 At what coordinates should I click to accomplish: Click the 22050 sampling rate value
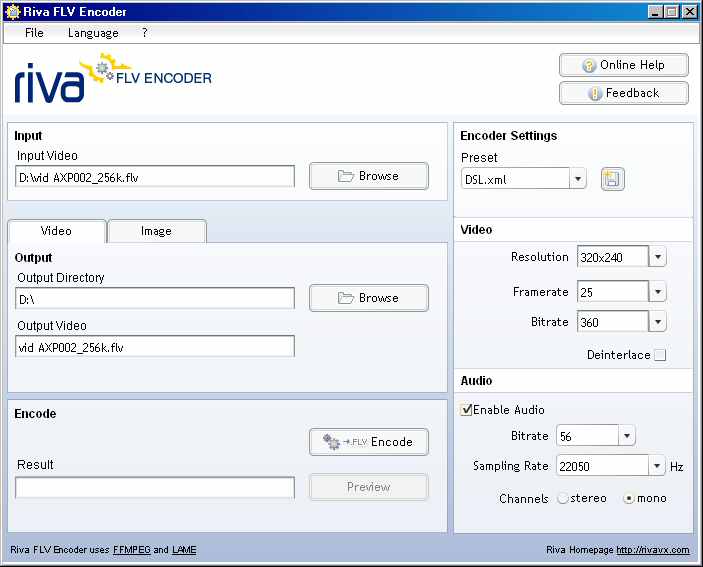tap(574, 467)
